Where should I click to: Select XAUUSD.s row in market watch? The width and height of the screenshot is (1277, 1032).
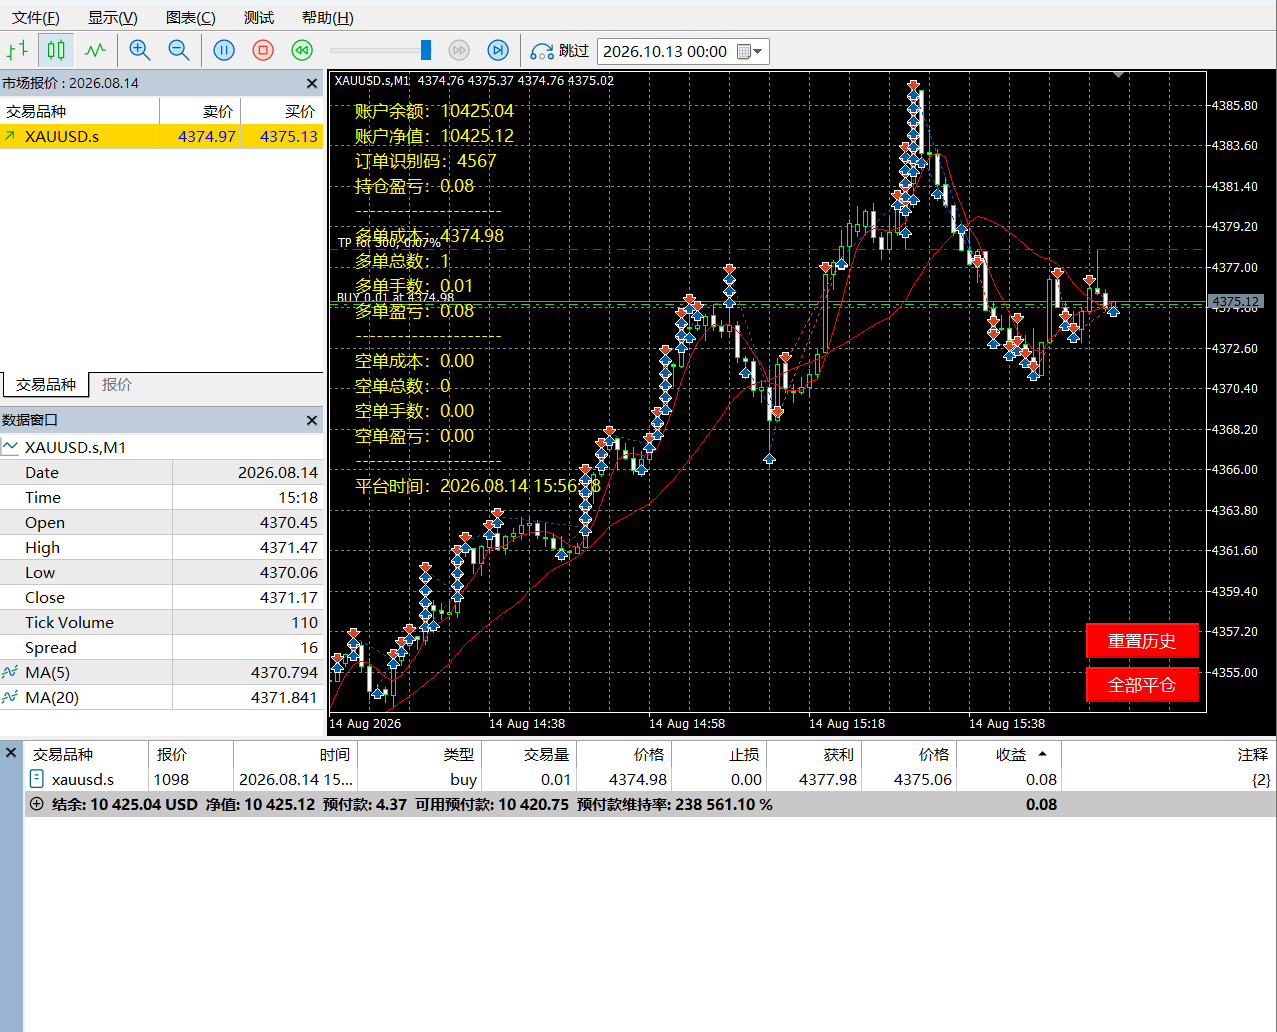tap(162, 136)
